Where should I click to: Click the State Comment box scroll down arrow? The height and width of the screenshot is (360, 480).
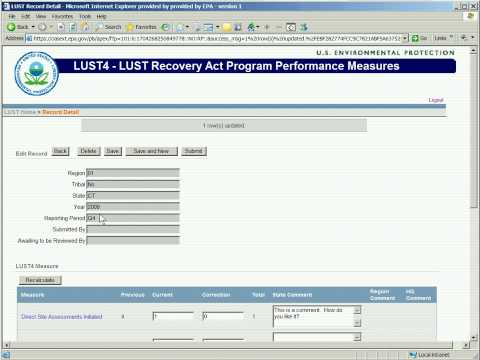pyautogui.click(x=357, y=323)
